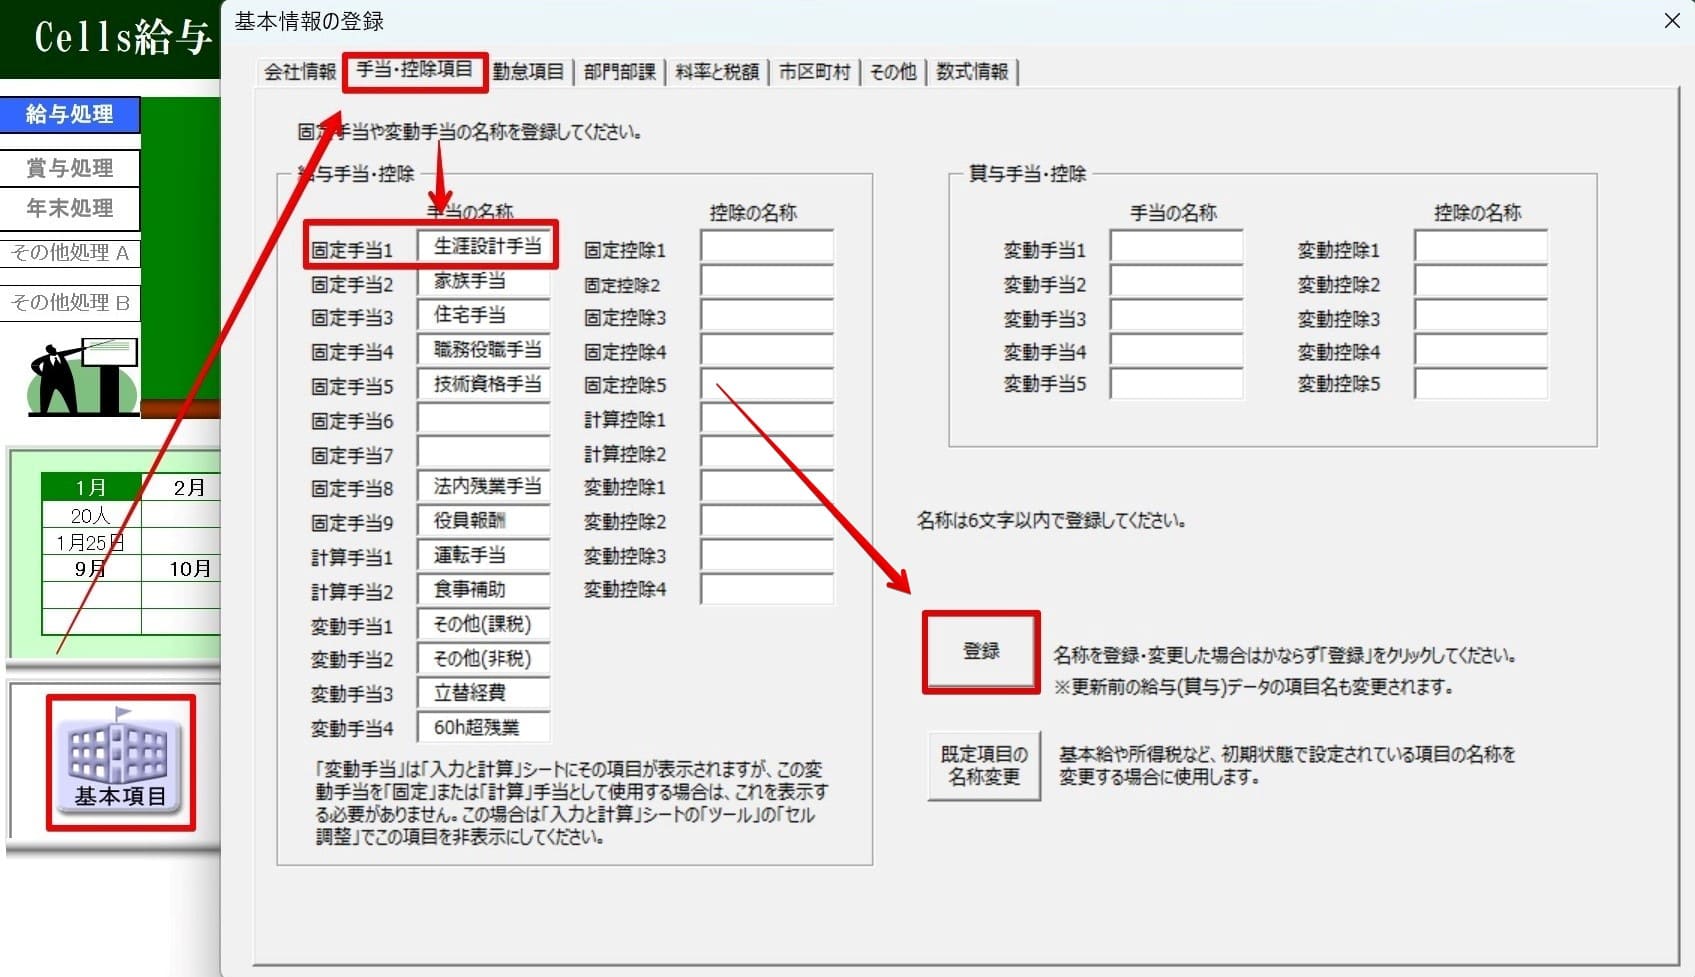
Task: Select the 1月 cell in the calendar
Action: (91, 487)
